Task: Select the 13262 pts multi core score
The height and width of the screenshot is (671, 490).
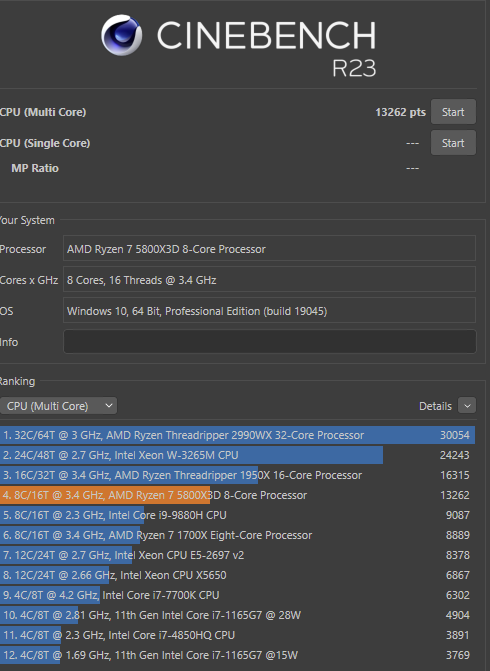Action: click(x=400, y=112)
